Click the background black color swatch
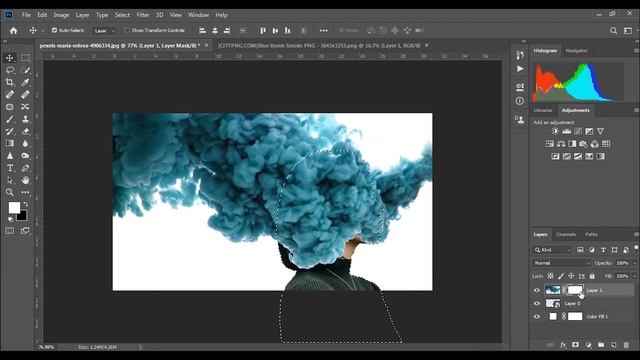 point(23,216)
